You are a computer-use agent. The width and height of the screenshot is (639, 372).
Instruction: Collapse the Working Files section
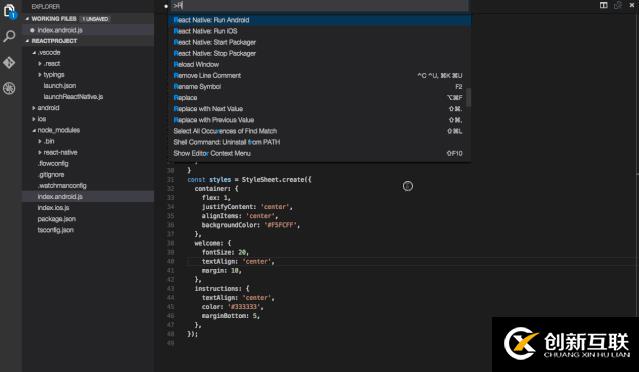point(27,19)
